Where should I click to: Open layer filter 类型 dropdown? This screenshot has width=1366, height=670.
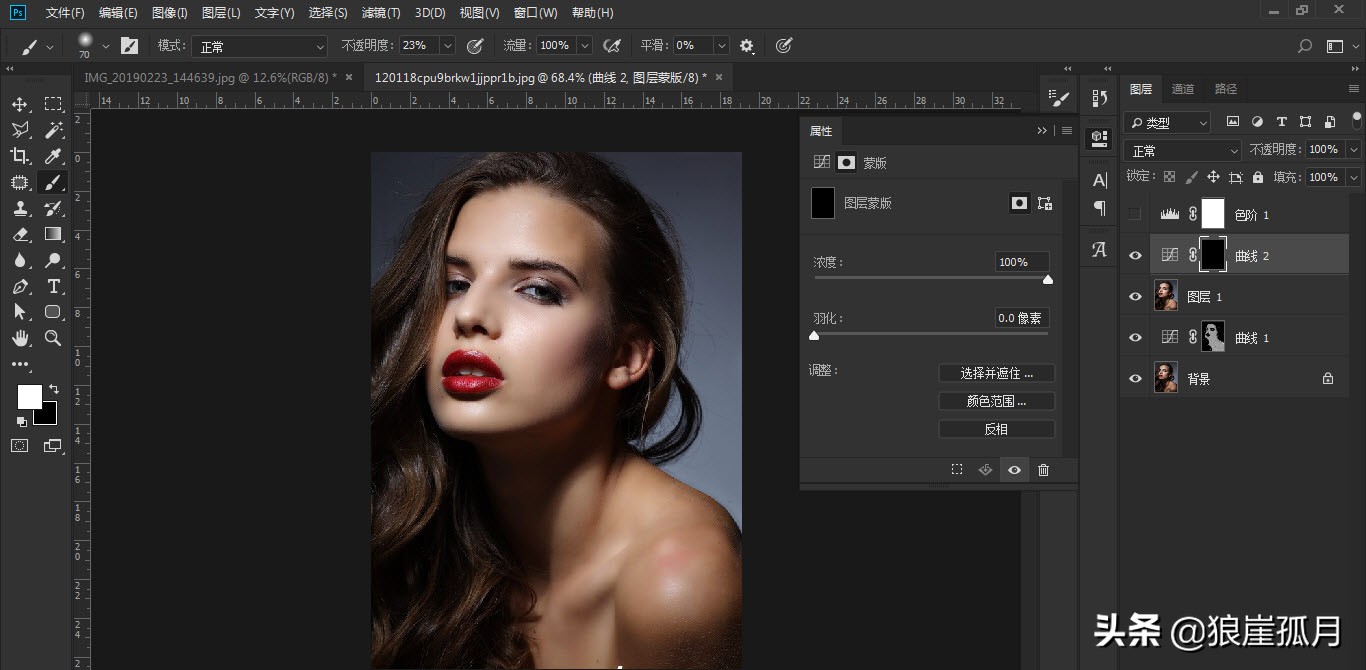pyautogui.click(x=1167, y=122)
